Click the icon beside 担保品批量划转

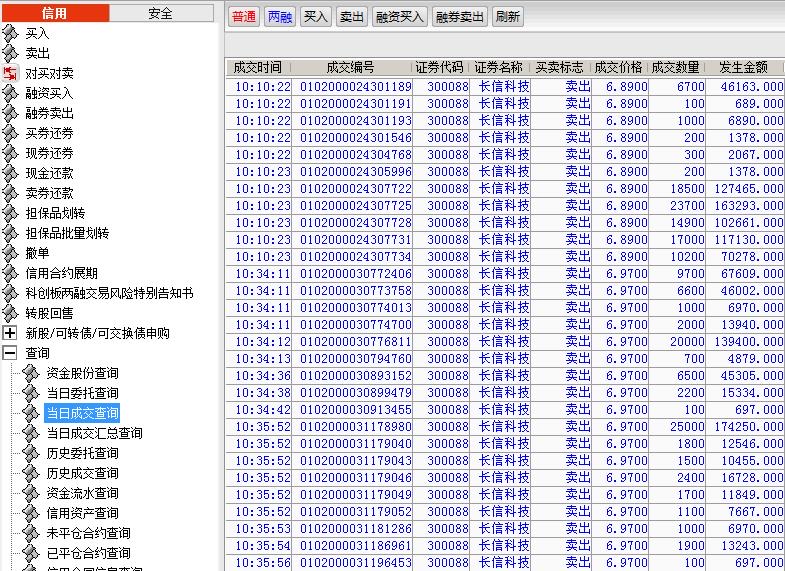[10, 233]
